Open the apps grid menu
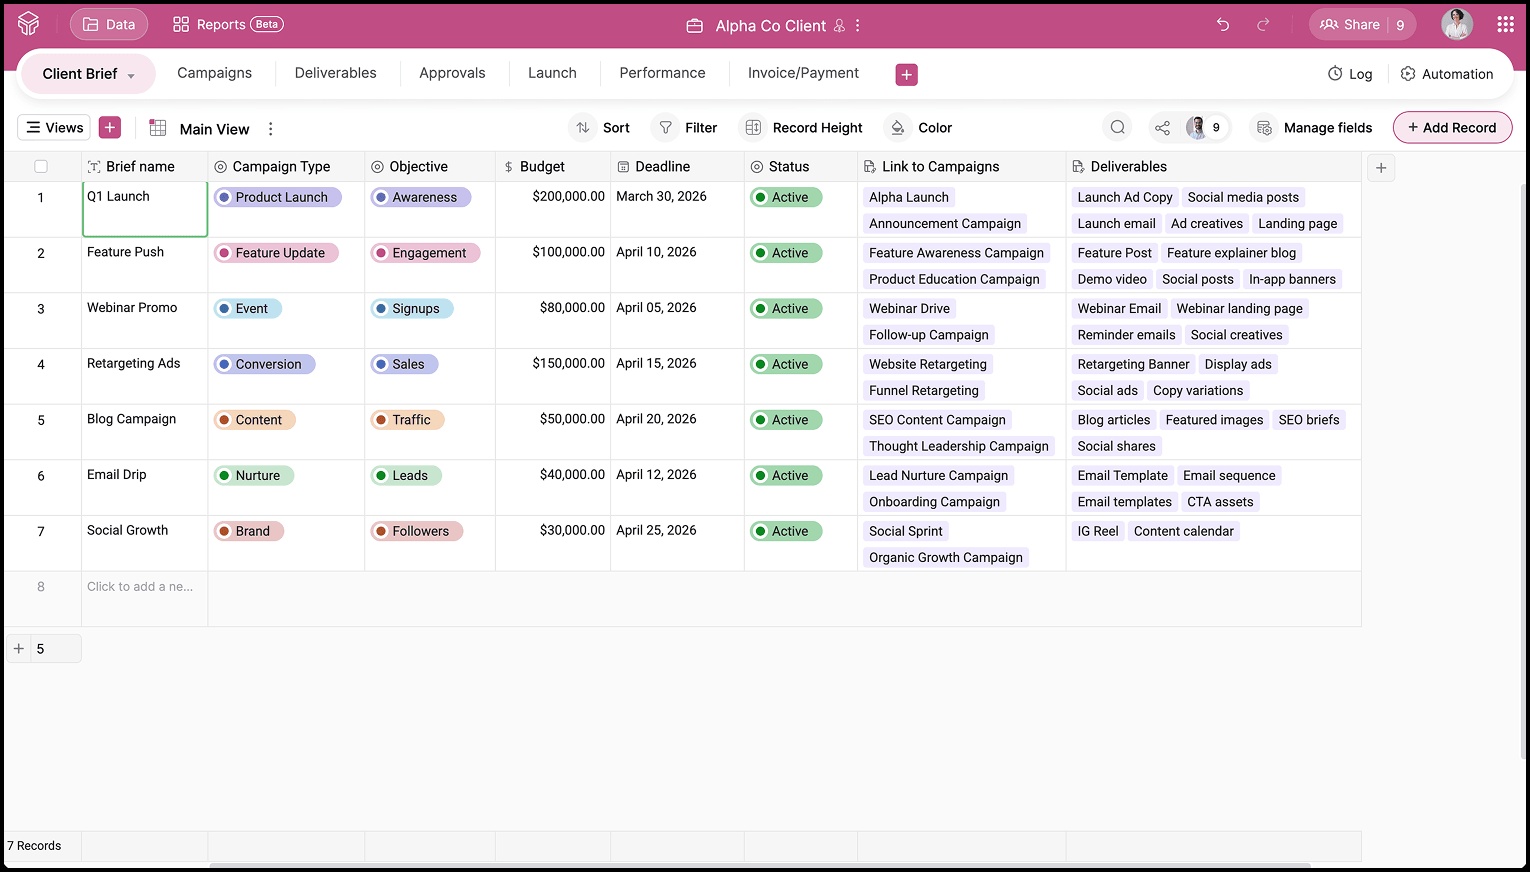Screen dimensions: 1530x872 coord(1505,25)
